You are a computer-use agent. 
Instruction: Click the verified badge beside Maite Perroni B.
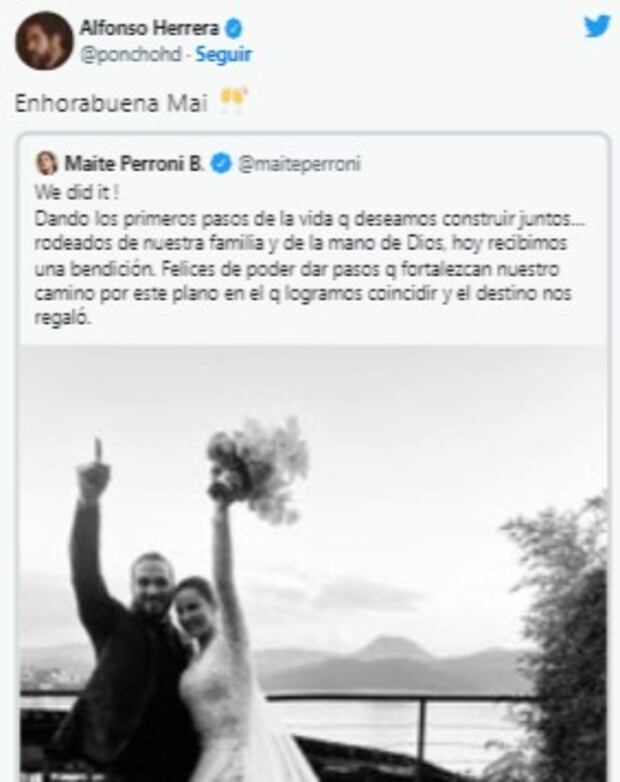click(221, 164)
